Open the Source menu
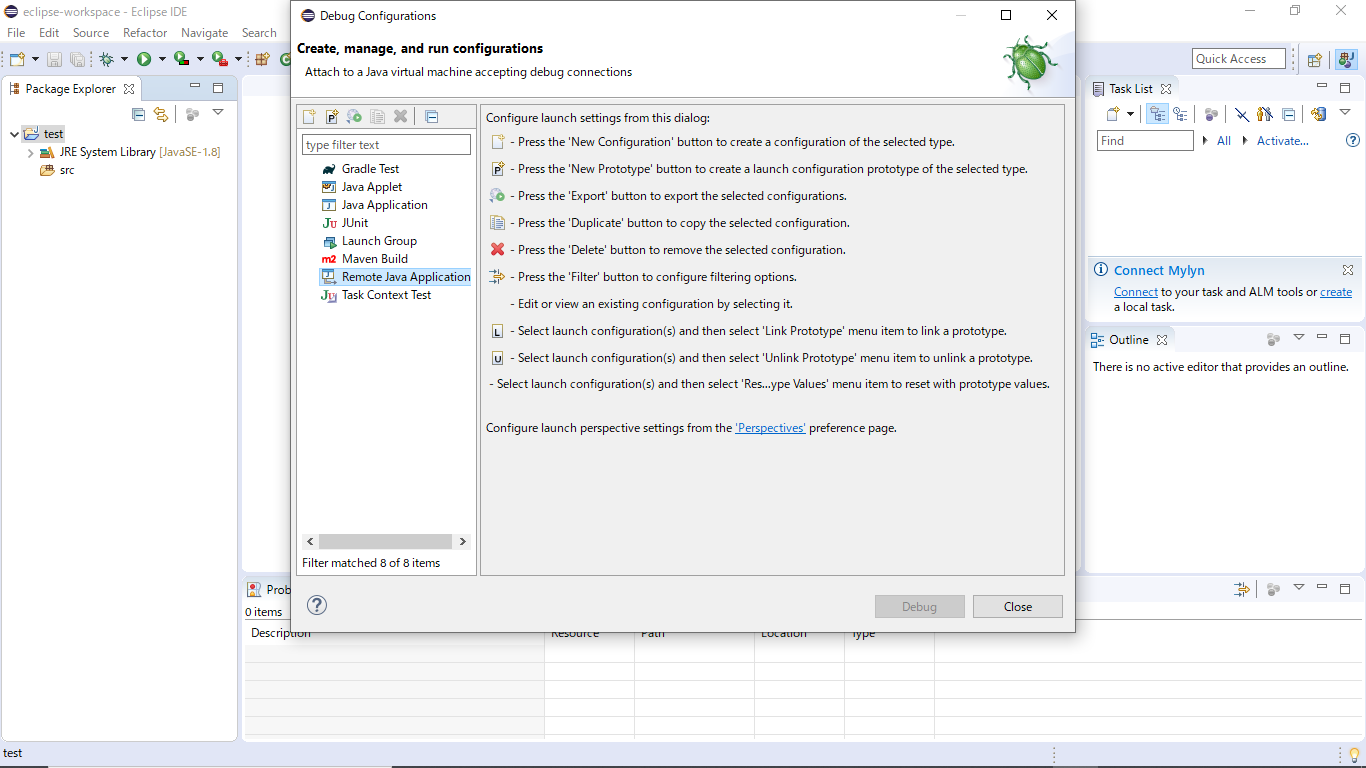 pyautogui.click(x=91, y=33)
